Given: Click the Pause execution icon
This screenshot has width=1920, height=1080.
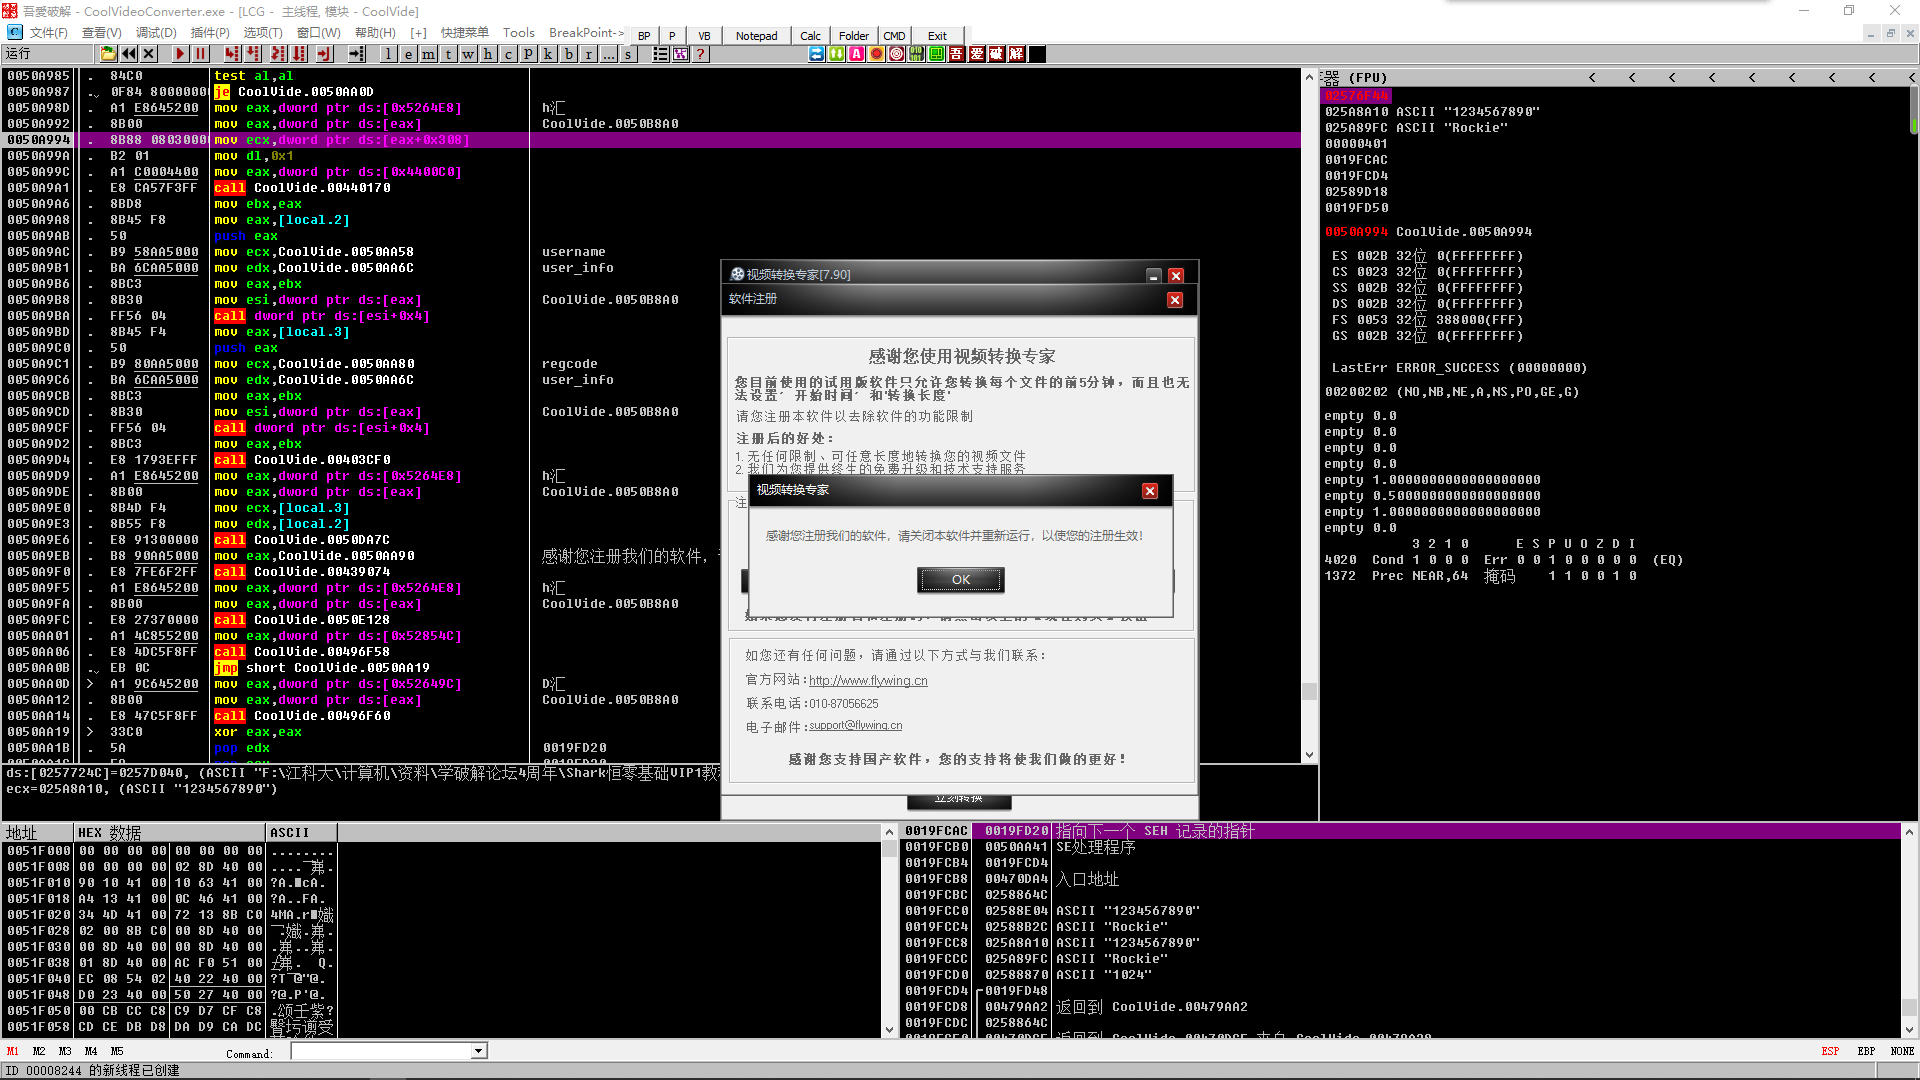Looking at the screenshot, I should (200, 54).
